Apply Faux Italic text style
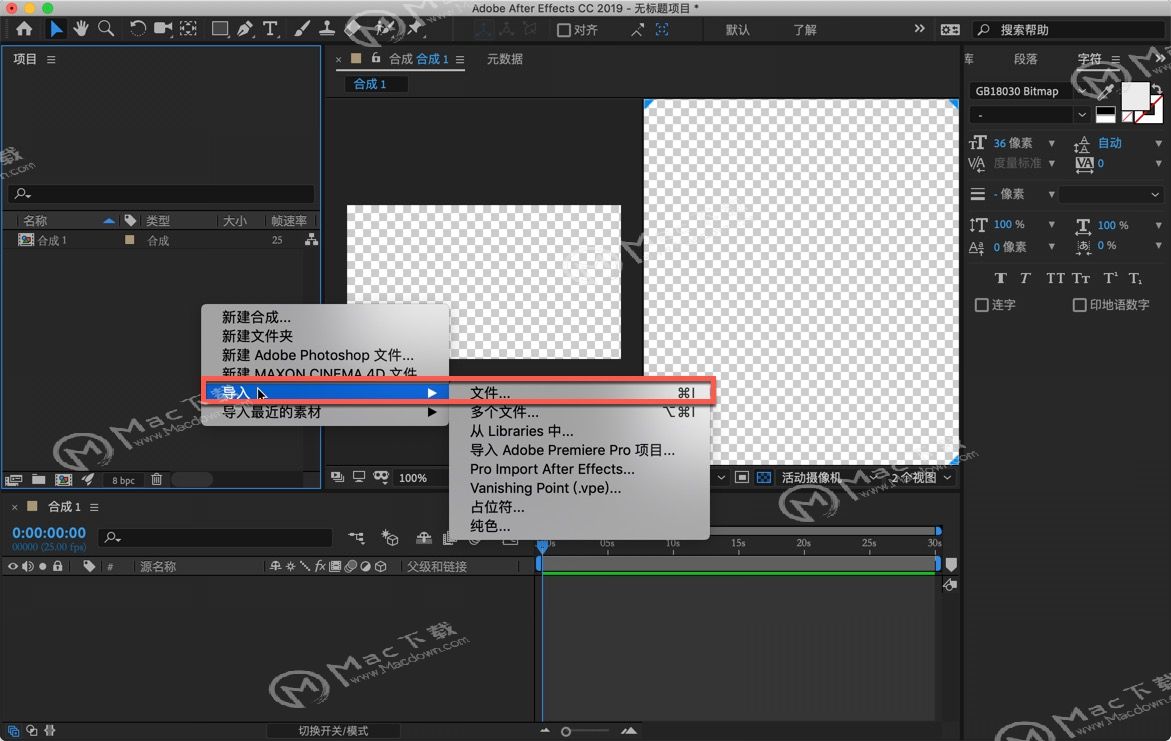Viewport: 1171px width, 741px height. pyautogui.click(x=1025, y=279)
